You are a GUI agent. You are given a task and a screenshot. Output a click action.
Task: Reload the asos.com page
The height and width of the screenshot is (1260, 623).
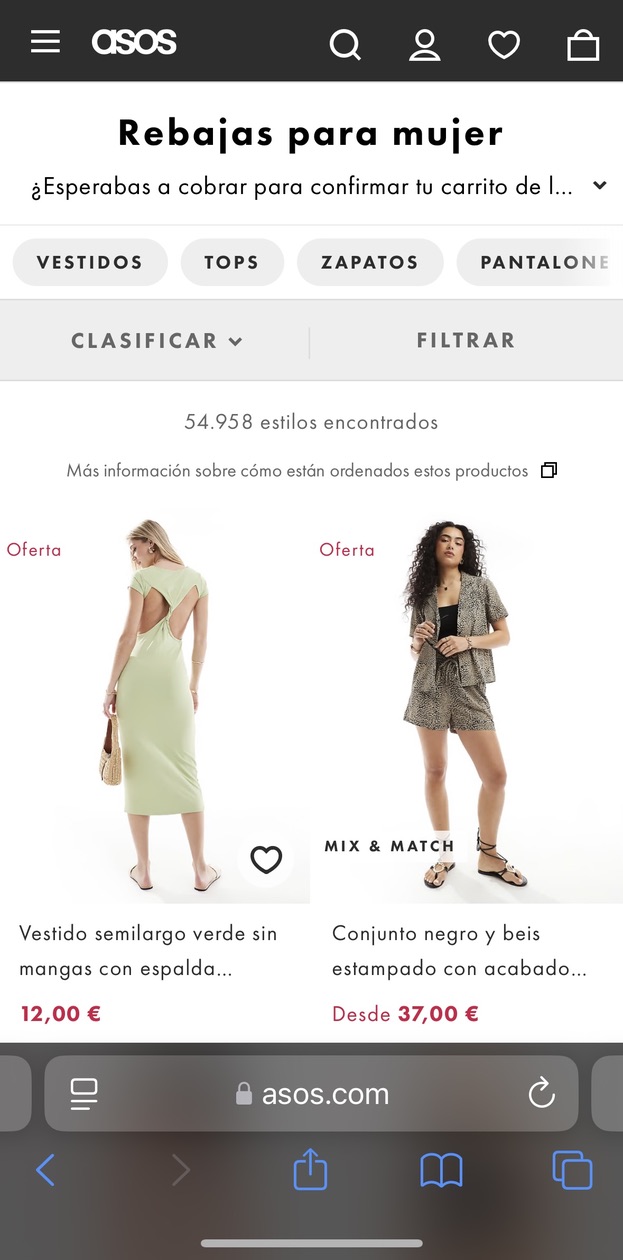point(541,1093)
